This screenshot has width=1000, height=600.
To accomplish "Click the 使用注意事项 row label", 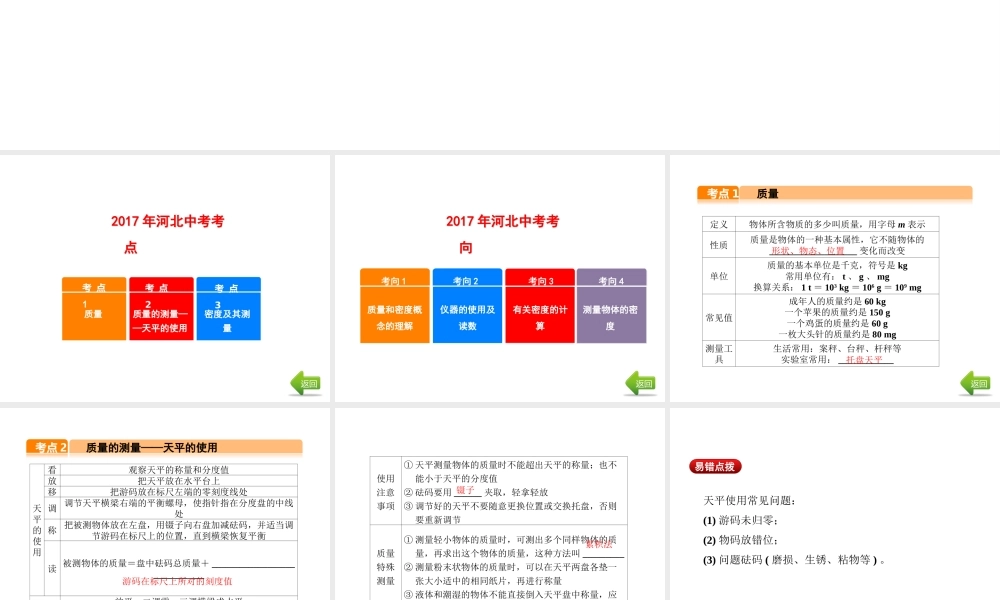I will coord(385,492).
